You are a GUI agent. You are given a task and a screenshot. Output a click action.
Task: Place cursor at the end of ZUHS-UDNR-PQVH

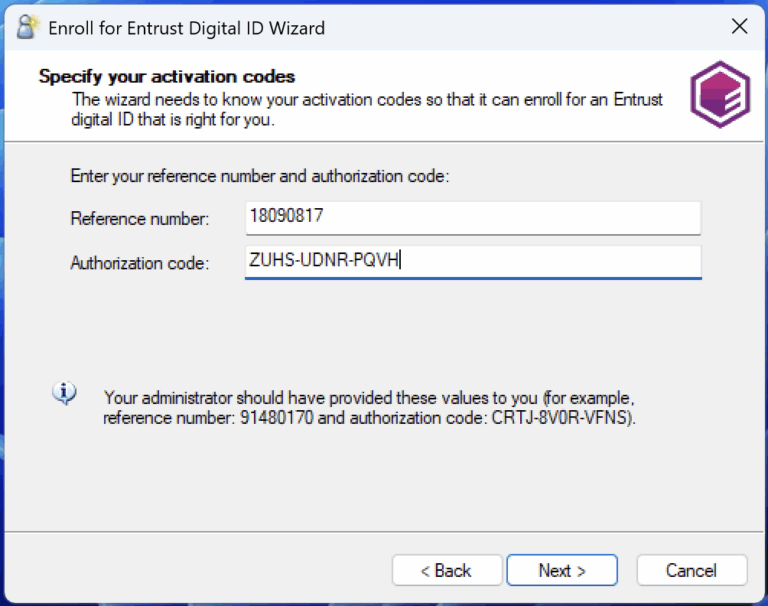[x=401, y=262]
